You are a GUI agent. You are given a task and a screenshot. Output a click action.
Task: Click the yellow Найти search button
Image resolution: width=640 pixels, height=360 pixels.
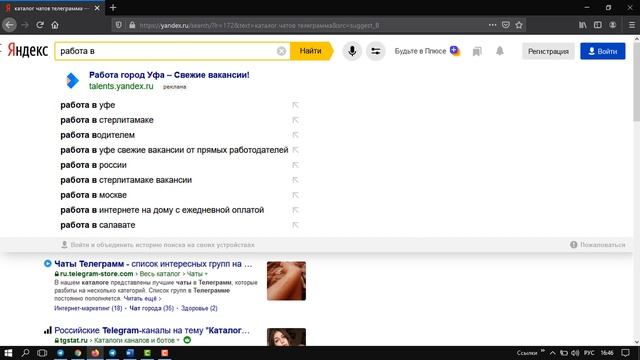(311, 51)
